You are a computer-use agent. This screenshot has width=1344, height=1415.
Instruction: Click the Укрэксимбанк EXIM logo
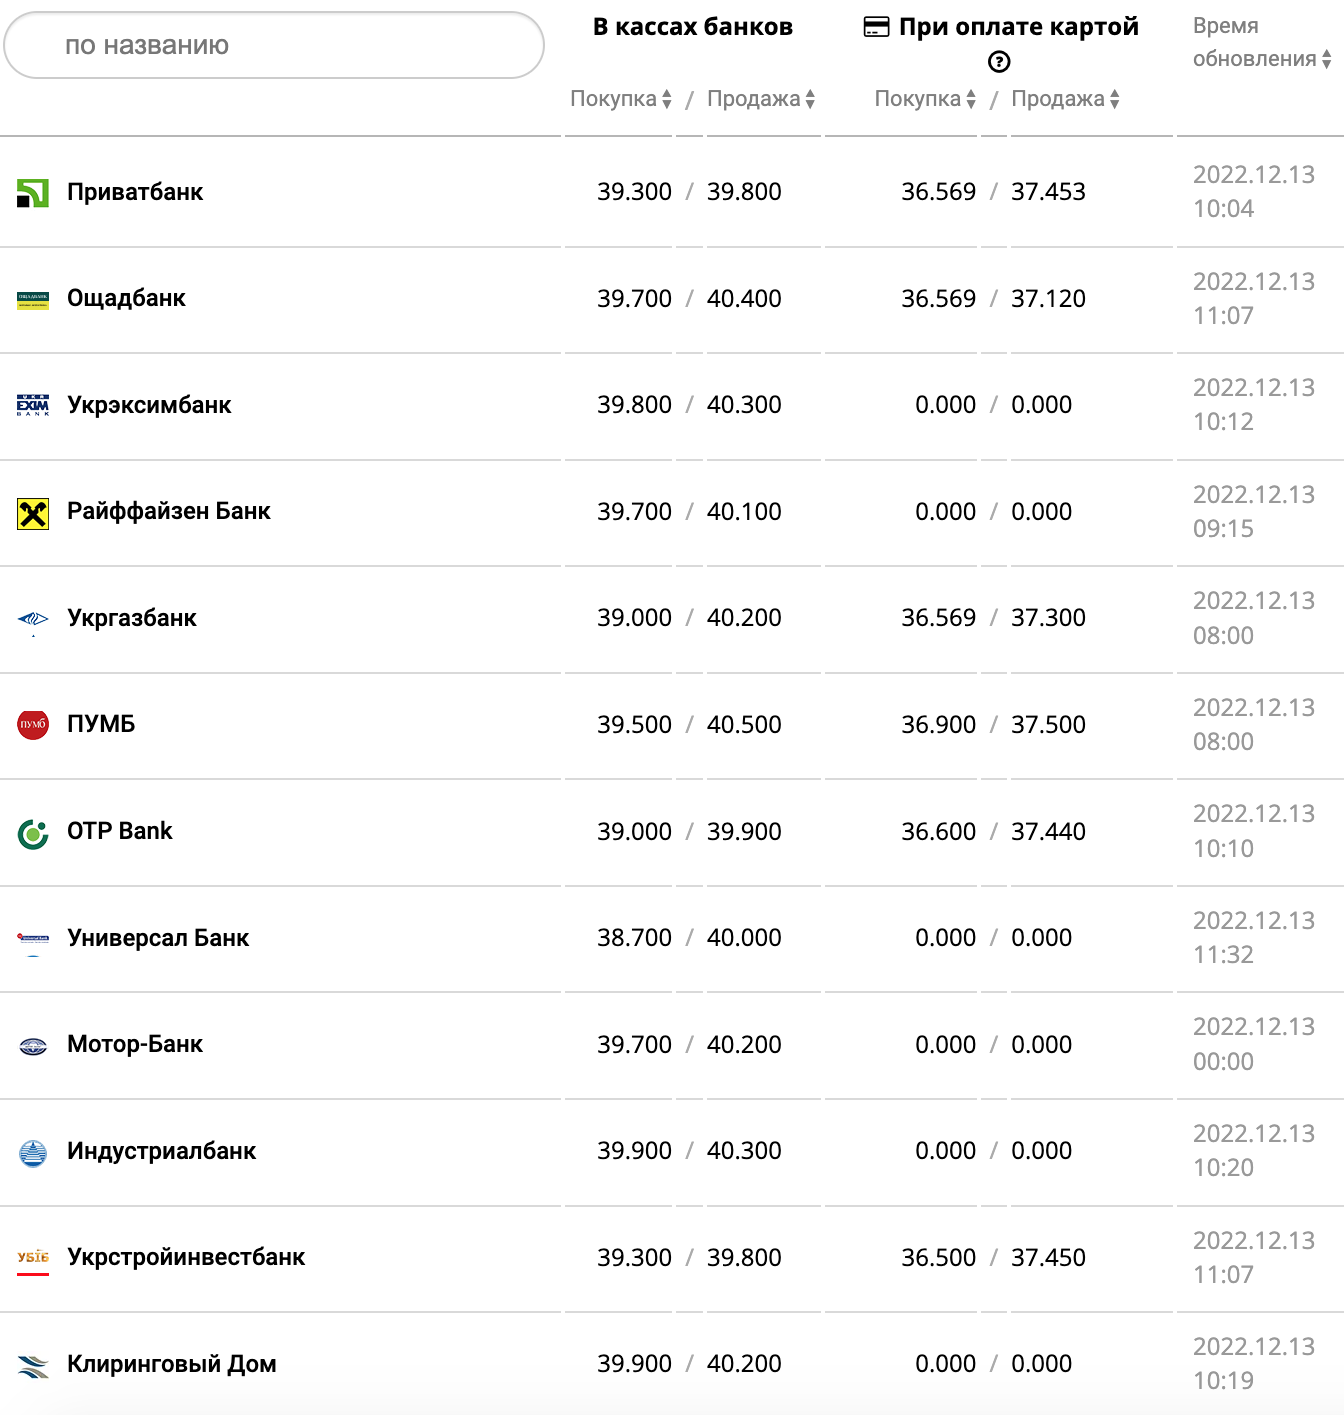tap(33, 406)
